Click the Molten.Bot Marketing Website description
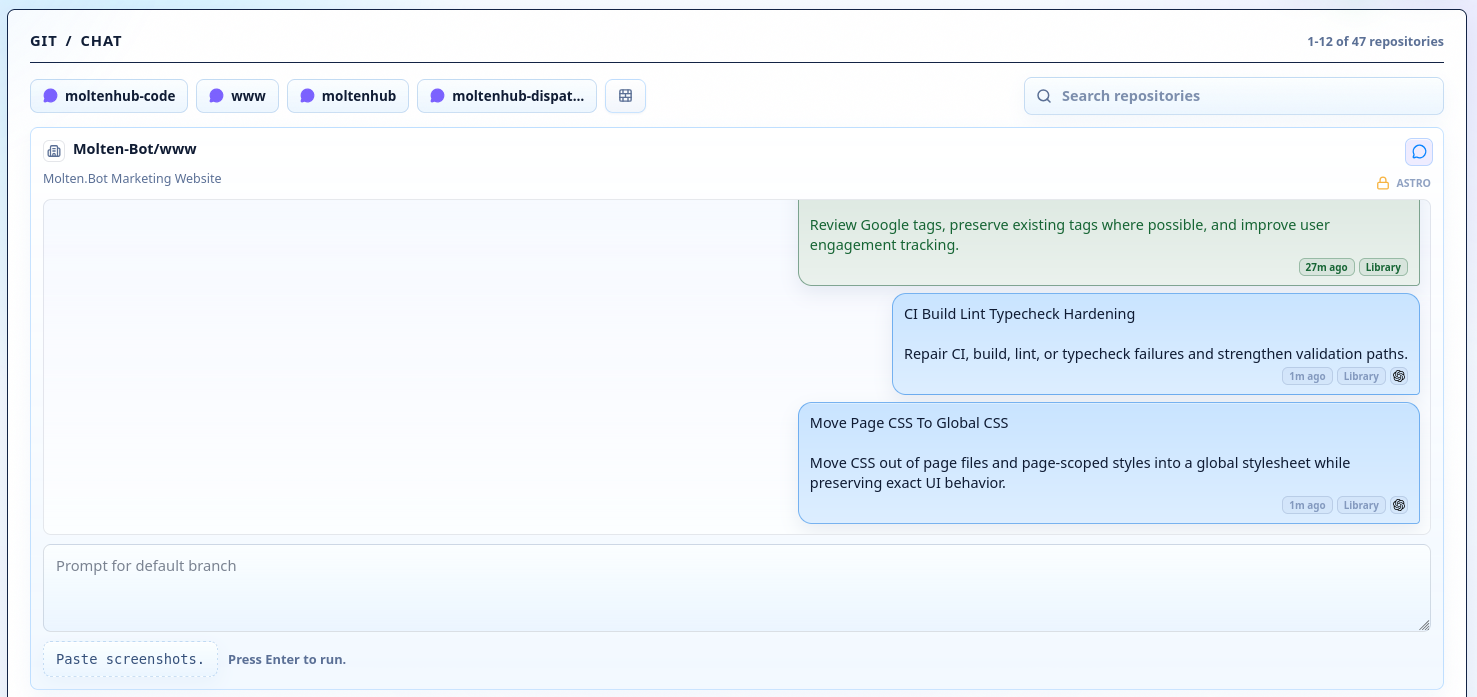The width and height of the screenshot is (1477, 697). coord(132,179)
